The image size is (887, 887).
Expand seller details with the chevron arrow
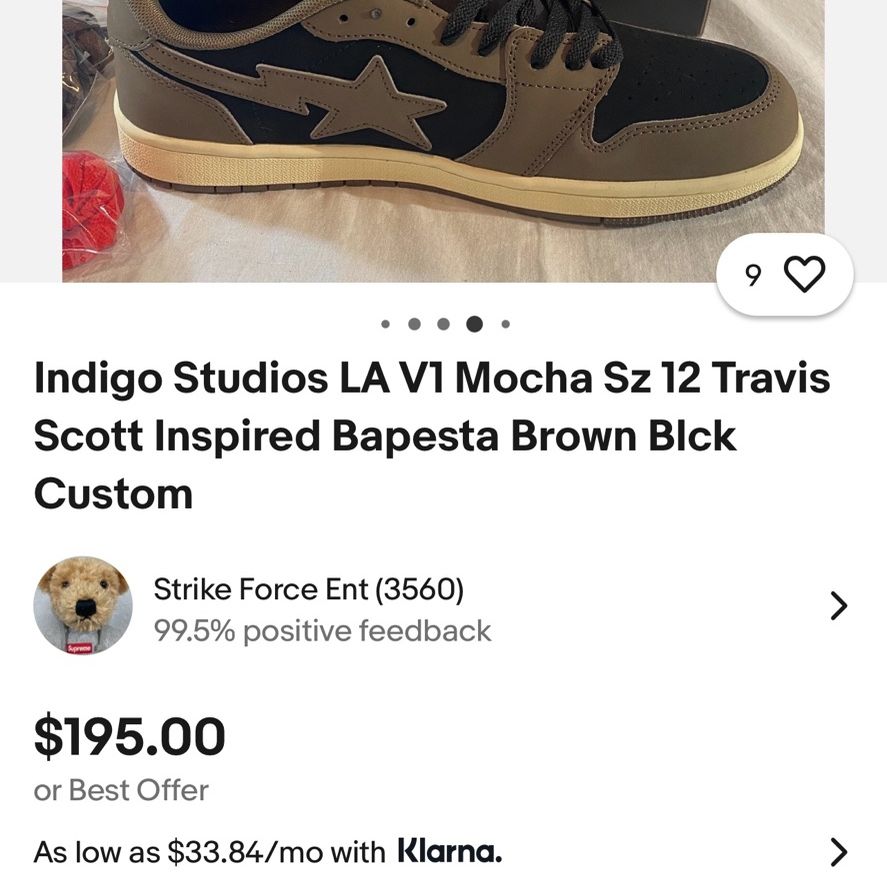[838, 606]
